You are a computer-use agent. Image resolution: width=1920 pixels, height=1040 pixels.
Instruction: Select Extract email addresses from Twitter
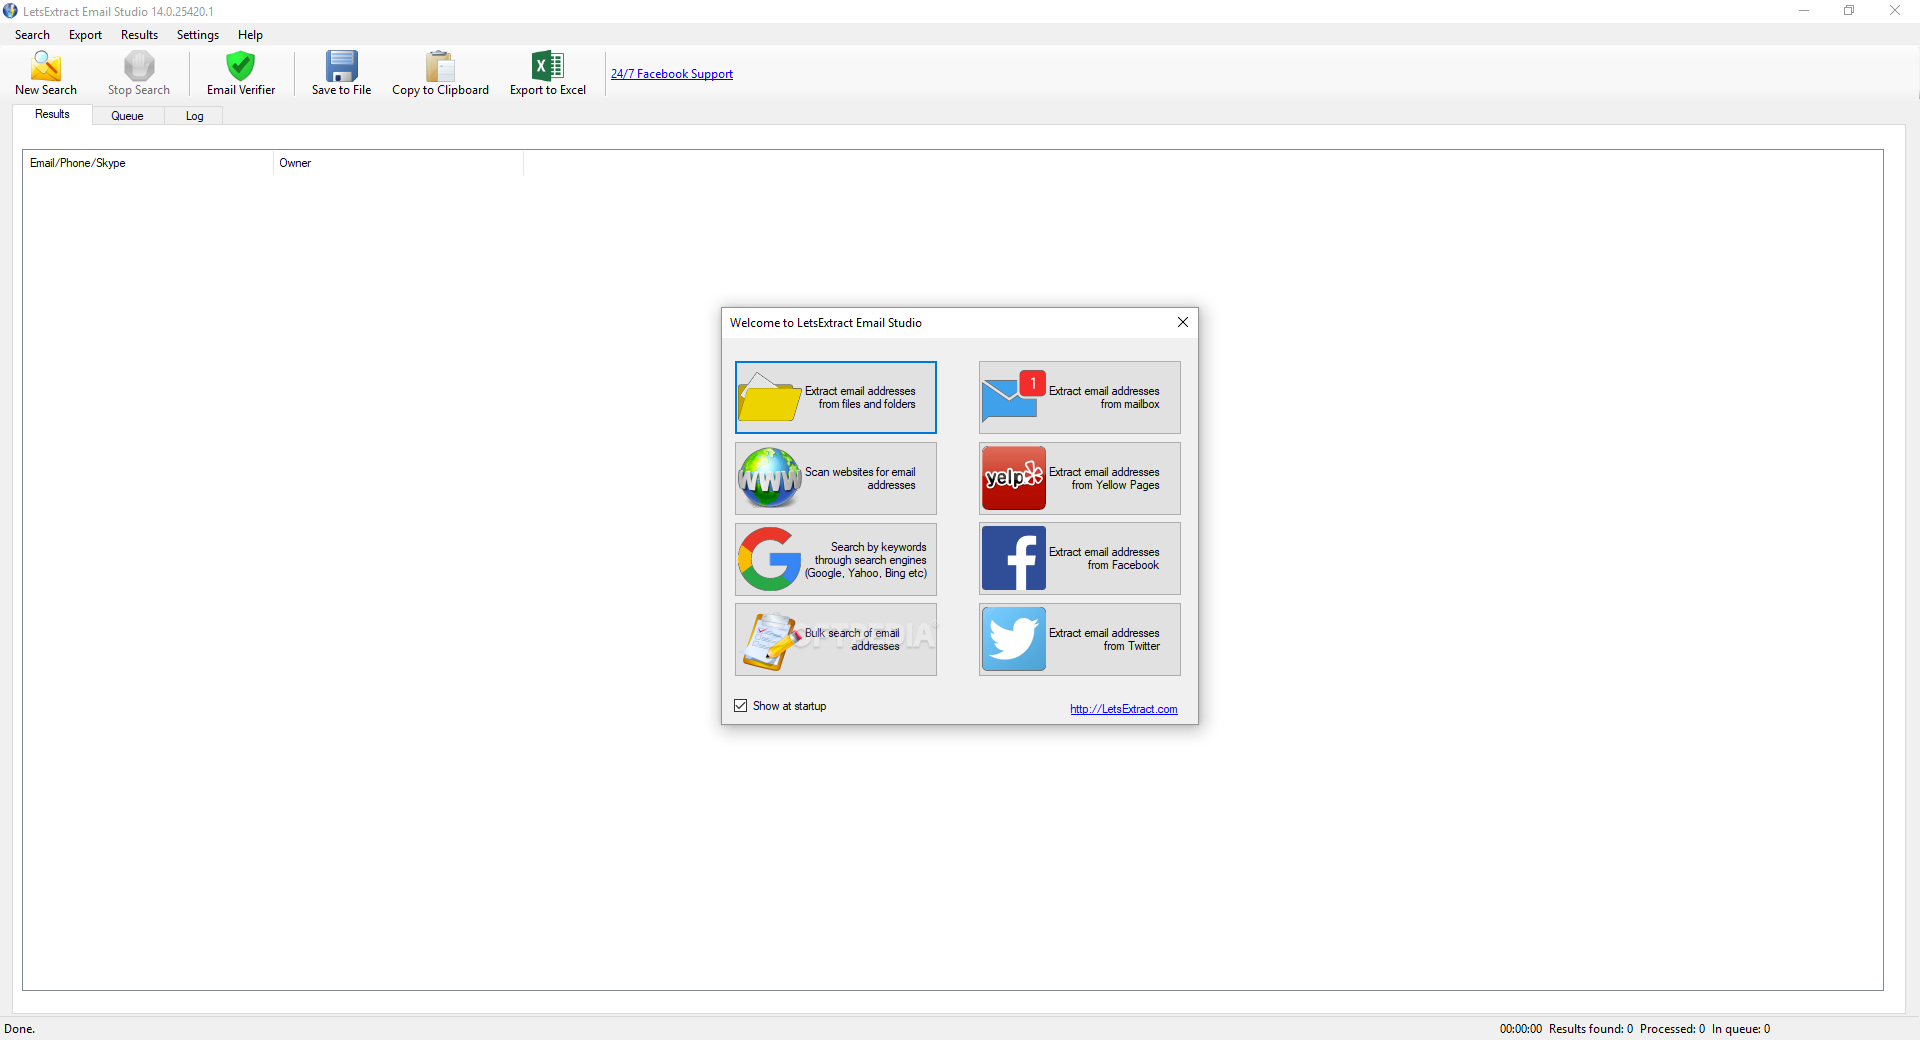[x=1080, y=640]
